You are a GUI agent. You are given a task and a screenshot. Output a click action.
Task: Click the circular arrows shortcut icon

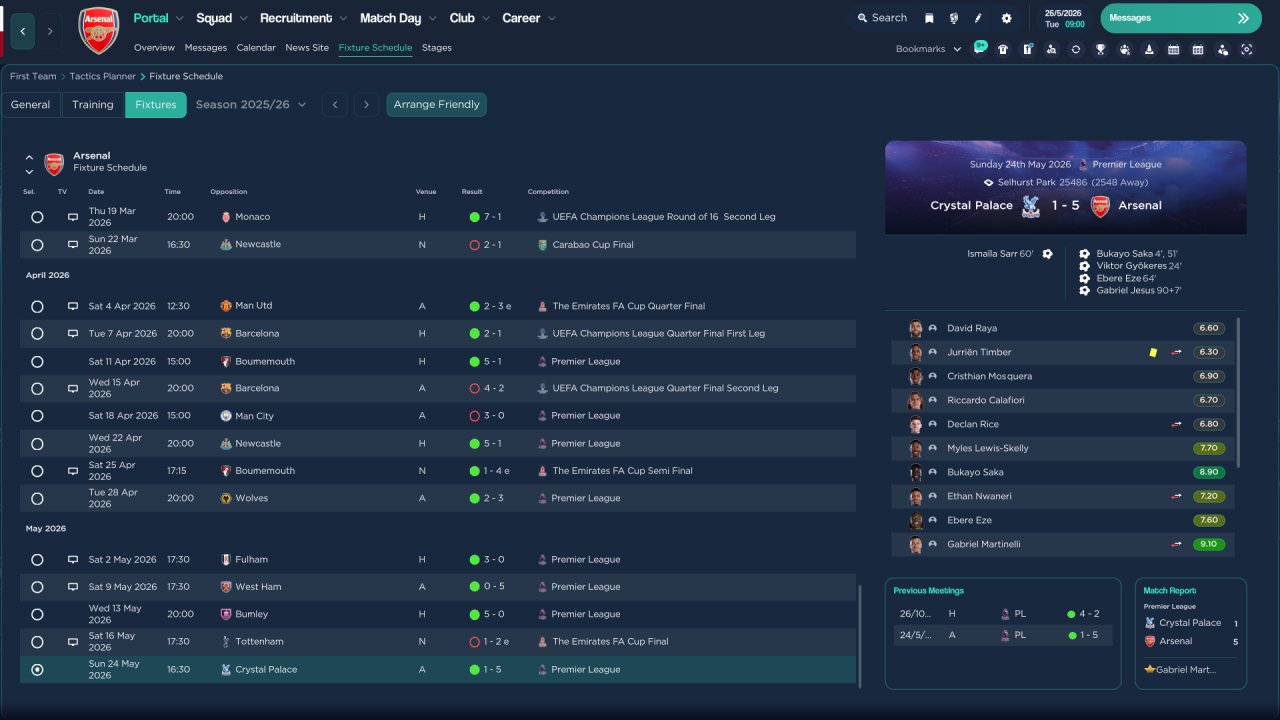coord(1076,49)
